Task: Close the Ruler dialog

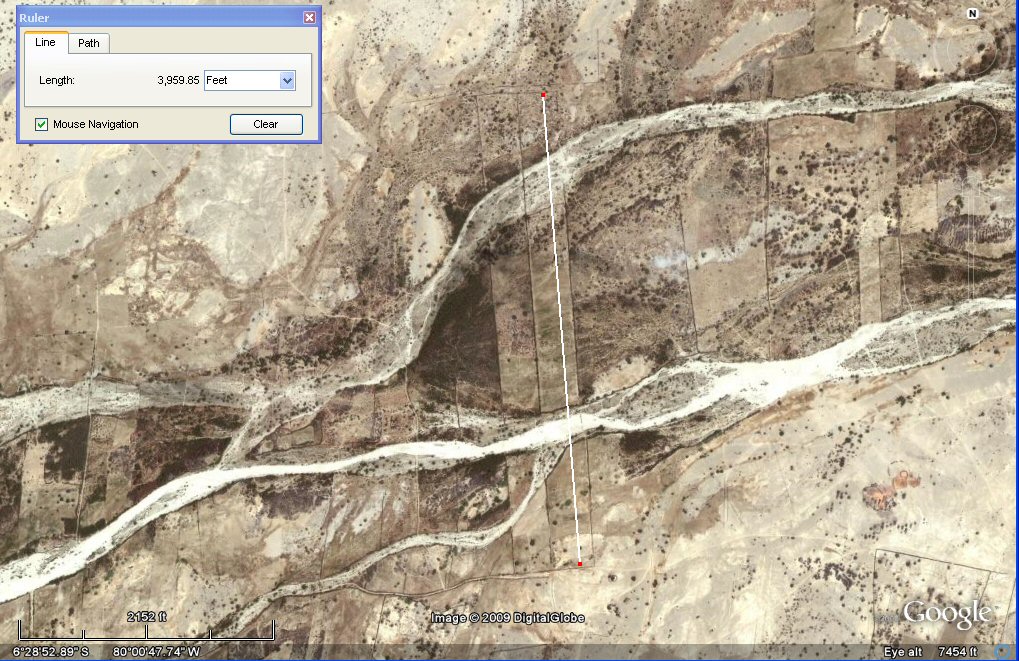Action: tap(309, 17)
